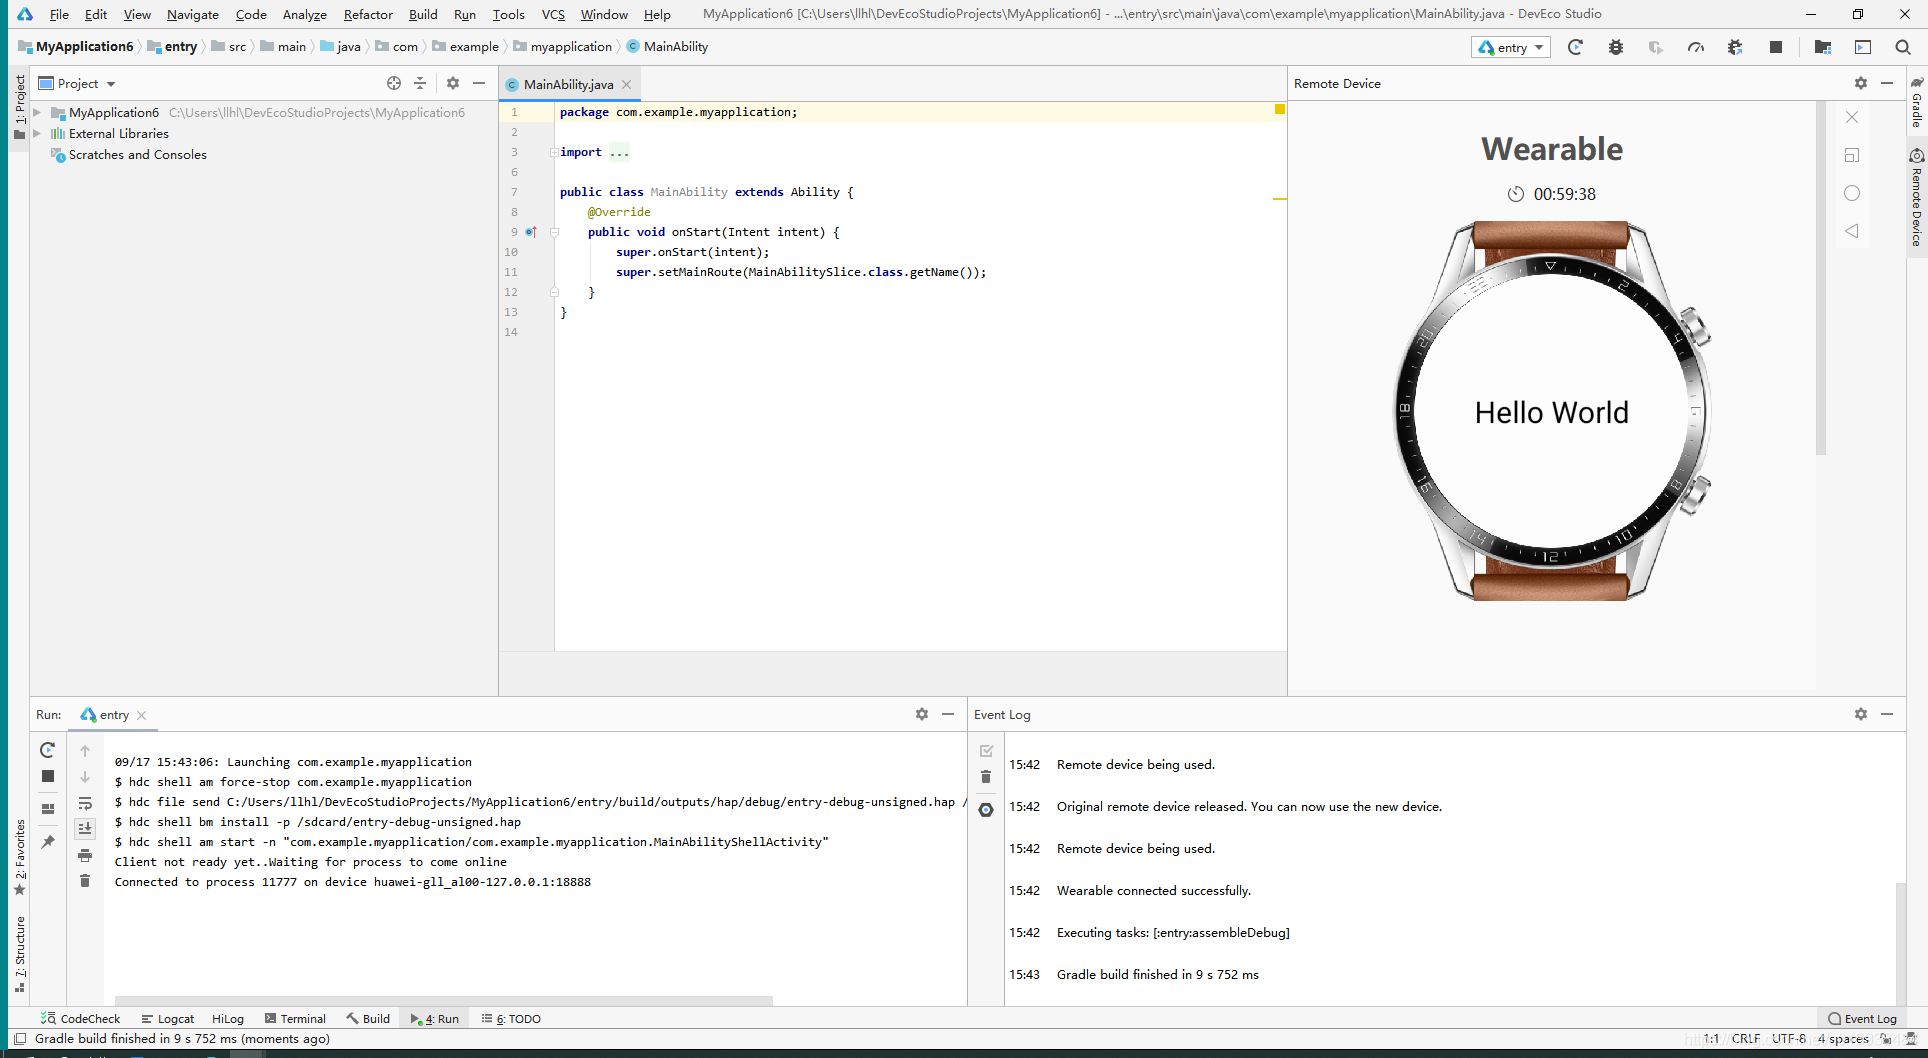Open the Favorites side panel
This screenshot has height=1058, width=1928.
[19, 857]
